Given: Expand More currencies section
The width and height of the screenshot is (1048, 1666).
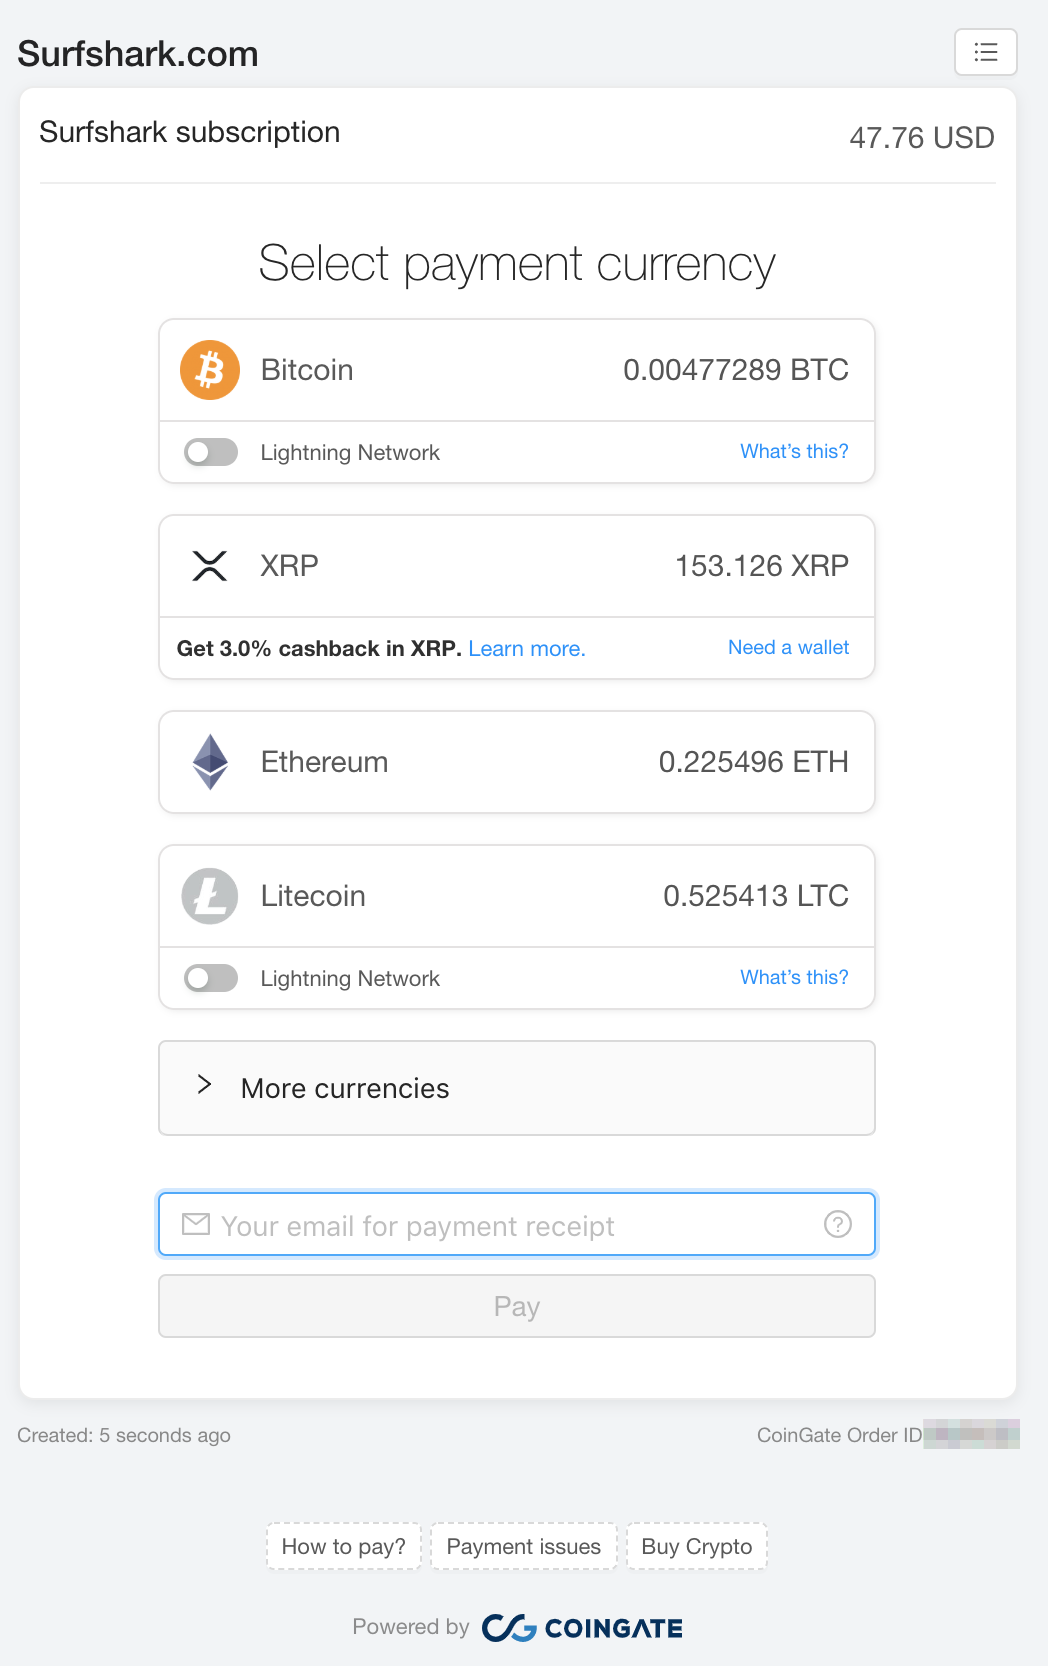Looking at the screenshot, I should 517,1088.
